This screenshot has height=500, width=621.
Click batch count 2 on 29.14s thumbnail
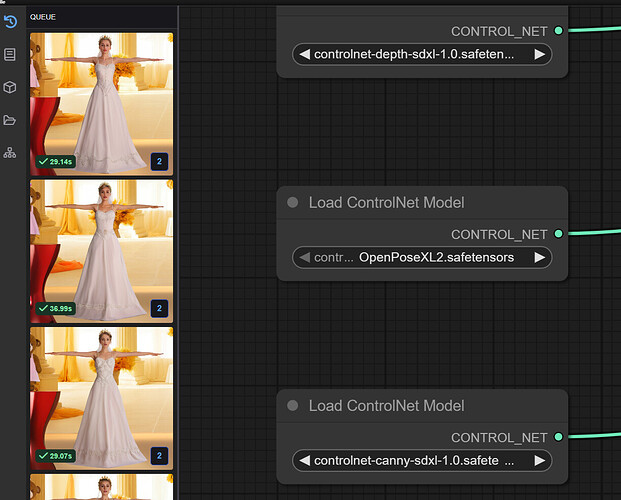[x=159, y=162]
